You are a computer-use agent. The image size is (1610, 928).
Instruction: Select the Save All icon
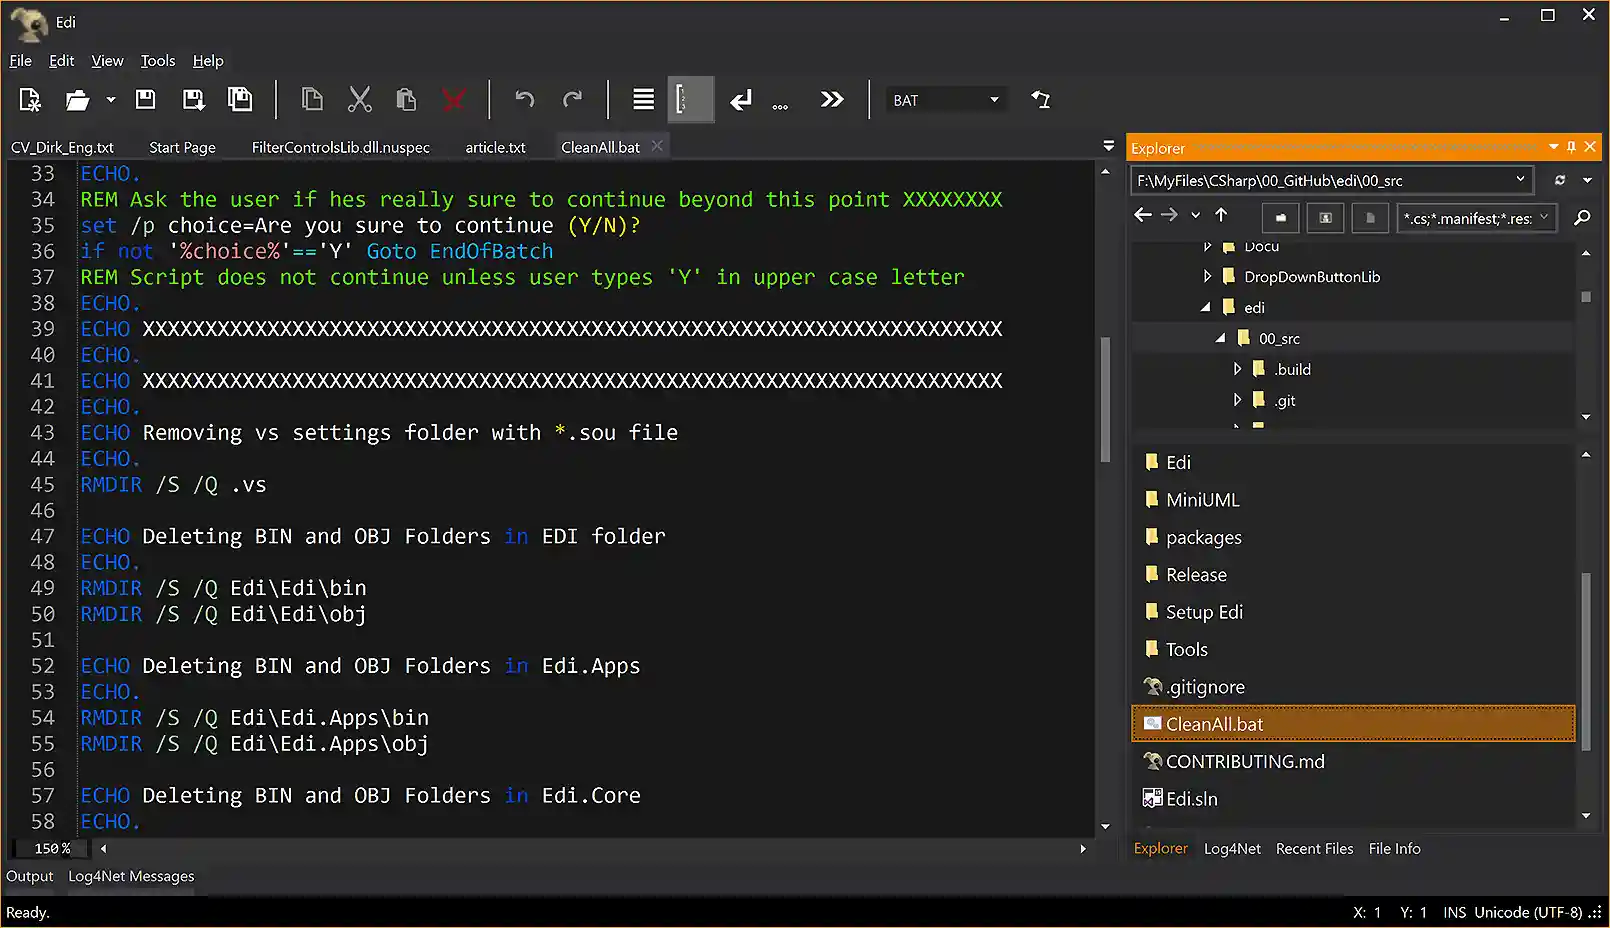coord(241,99)
